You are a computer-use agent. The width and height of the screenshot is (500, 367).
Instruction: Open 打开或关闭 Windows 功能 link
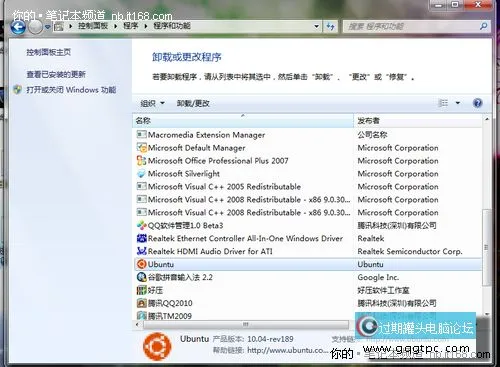[71, 90]
